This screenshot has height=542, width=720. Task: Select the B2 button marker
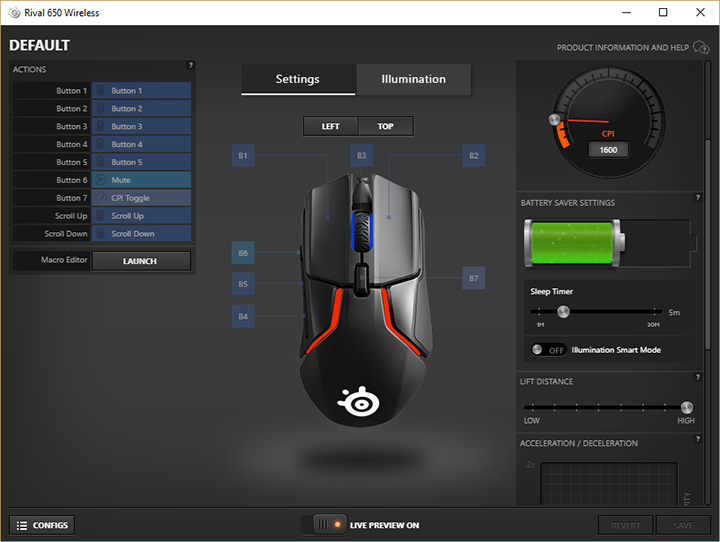[x=474, y=156]
